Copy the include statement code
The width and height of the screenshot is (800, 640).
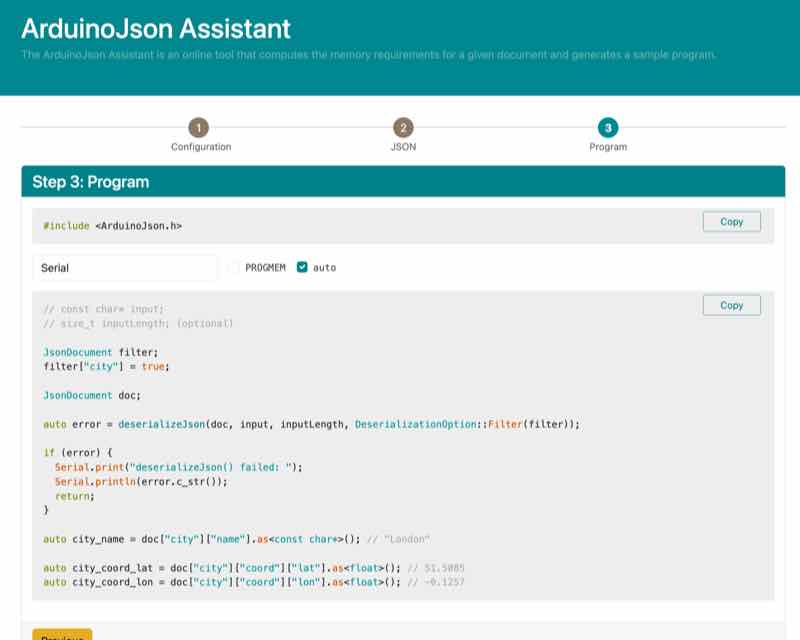point(732,222)
